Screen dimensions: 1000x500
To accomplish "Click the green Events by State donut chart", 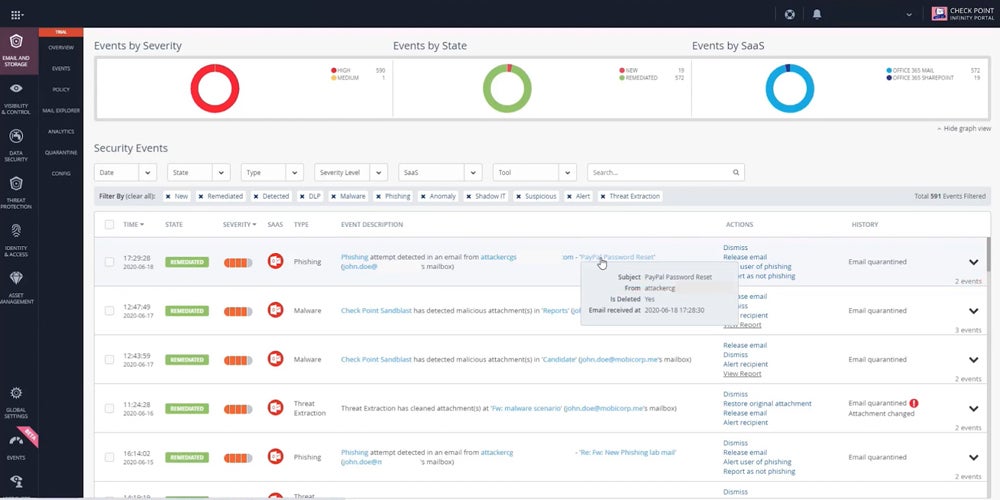I will tap(507, 88).
